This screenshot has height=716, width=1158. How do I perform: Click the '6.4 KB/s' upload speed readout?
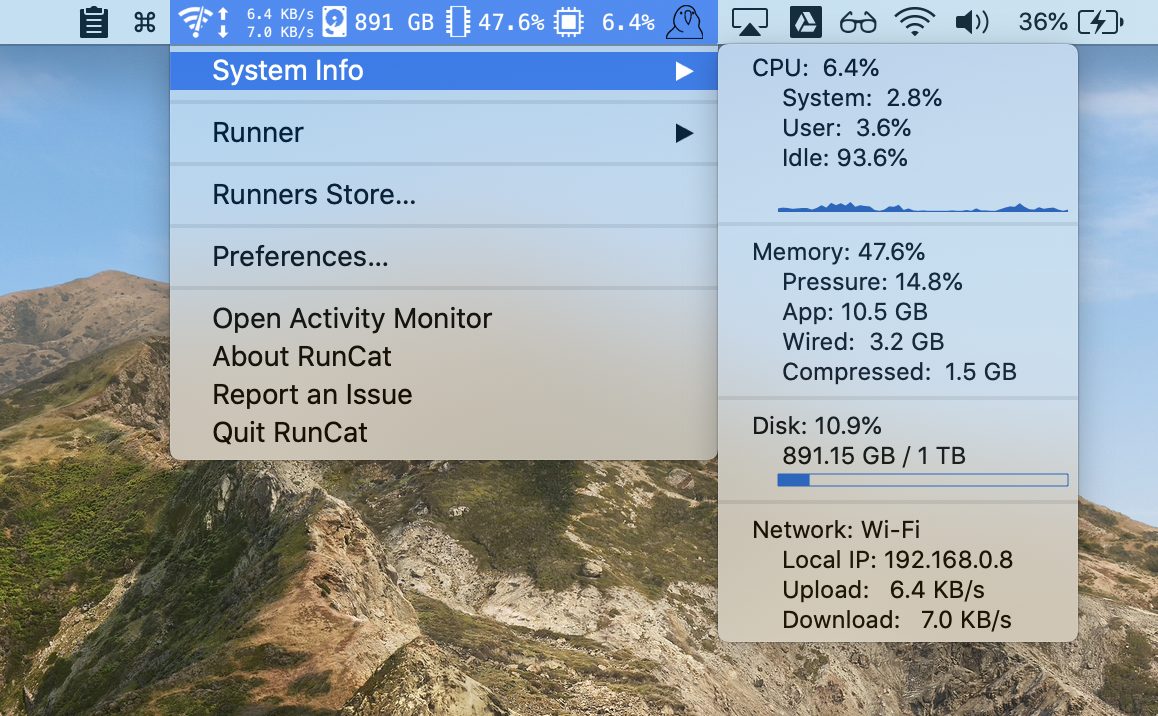point(280,14)
